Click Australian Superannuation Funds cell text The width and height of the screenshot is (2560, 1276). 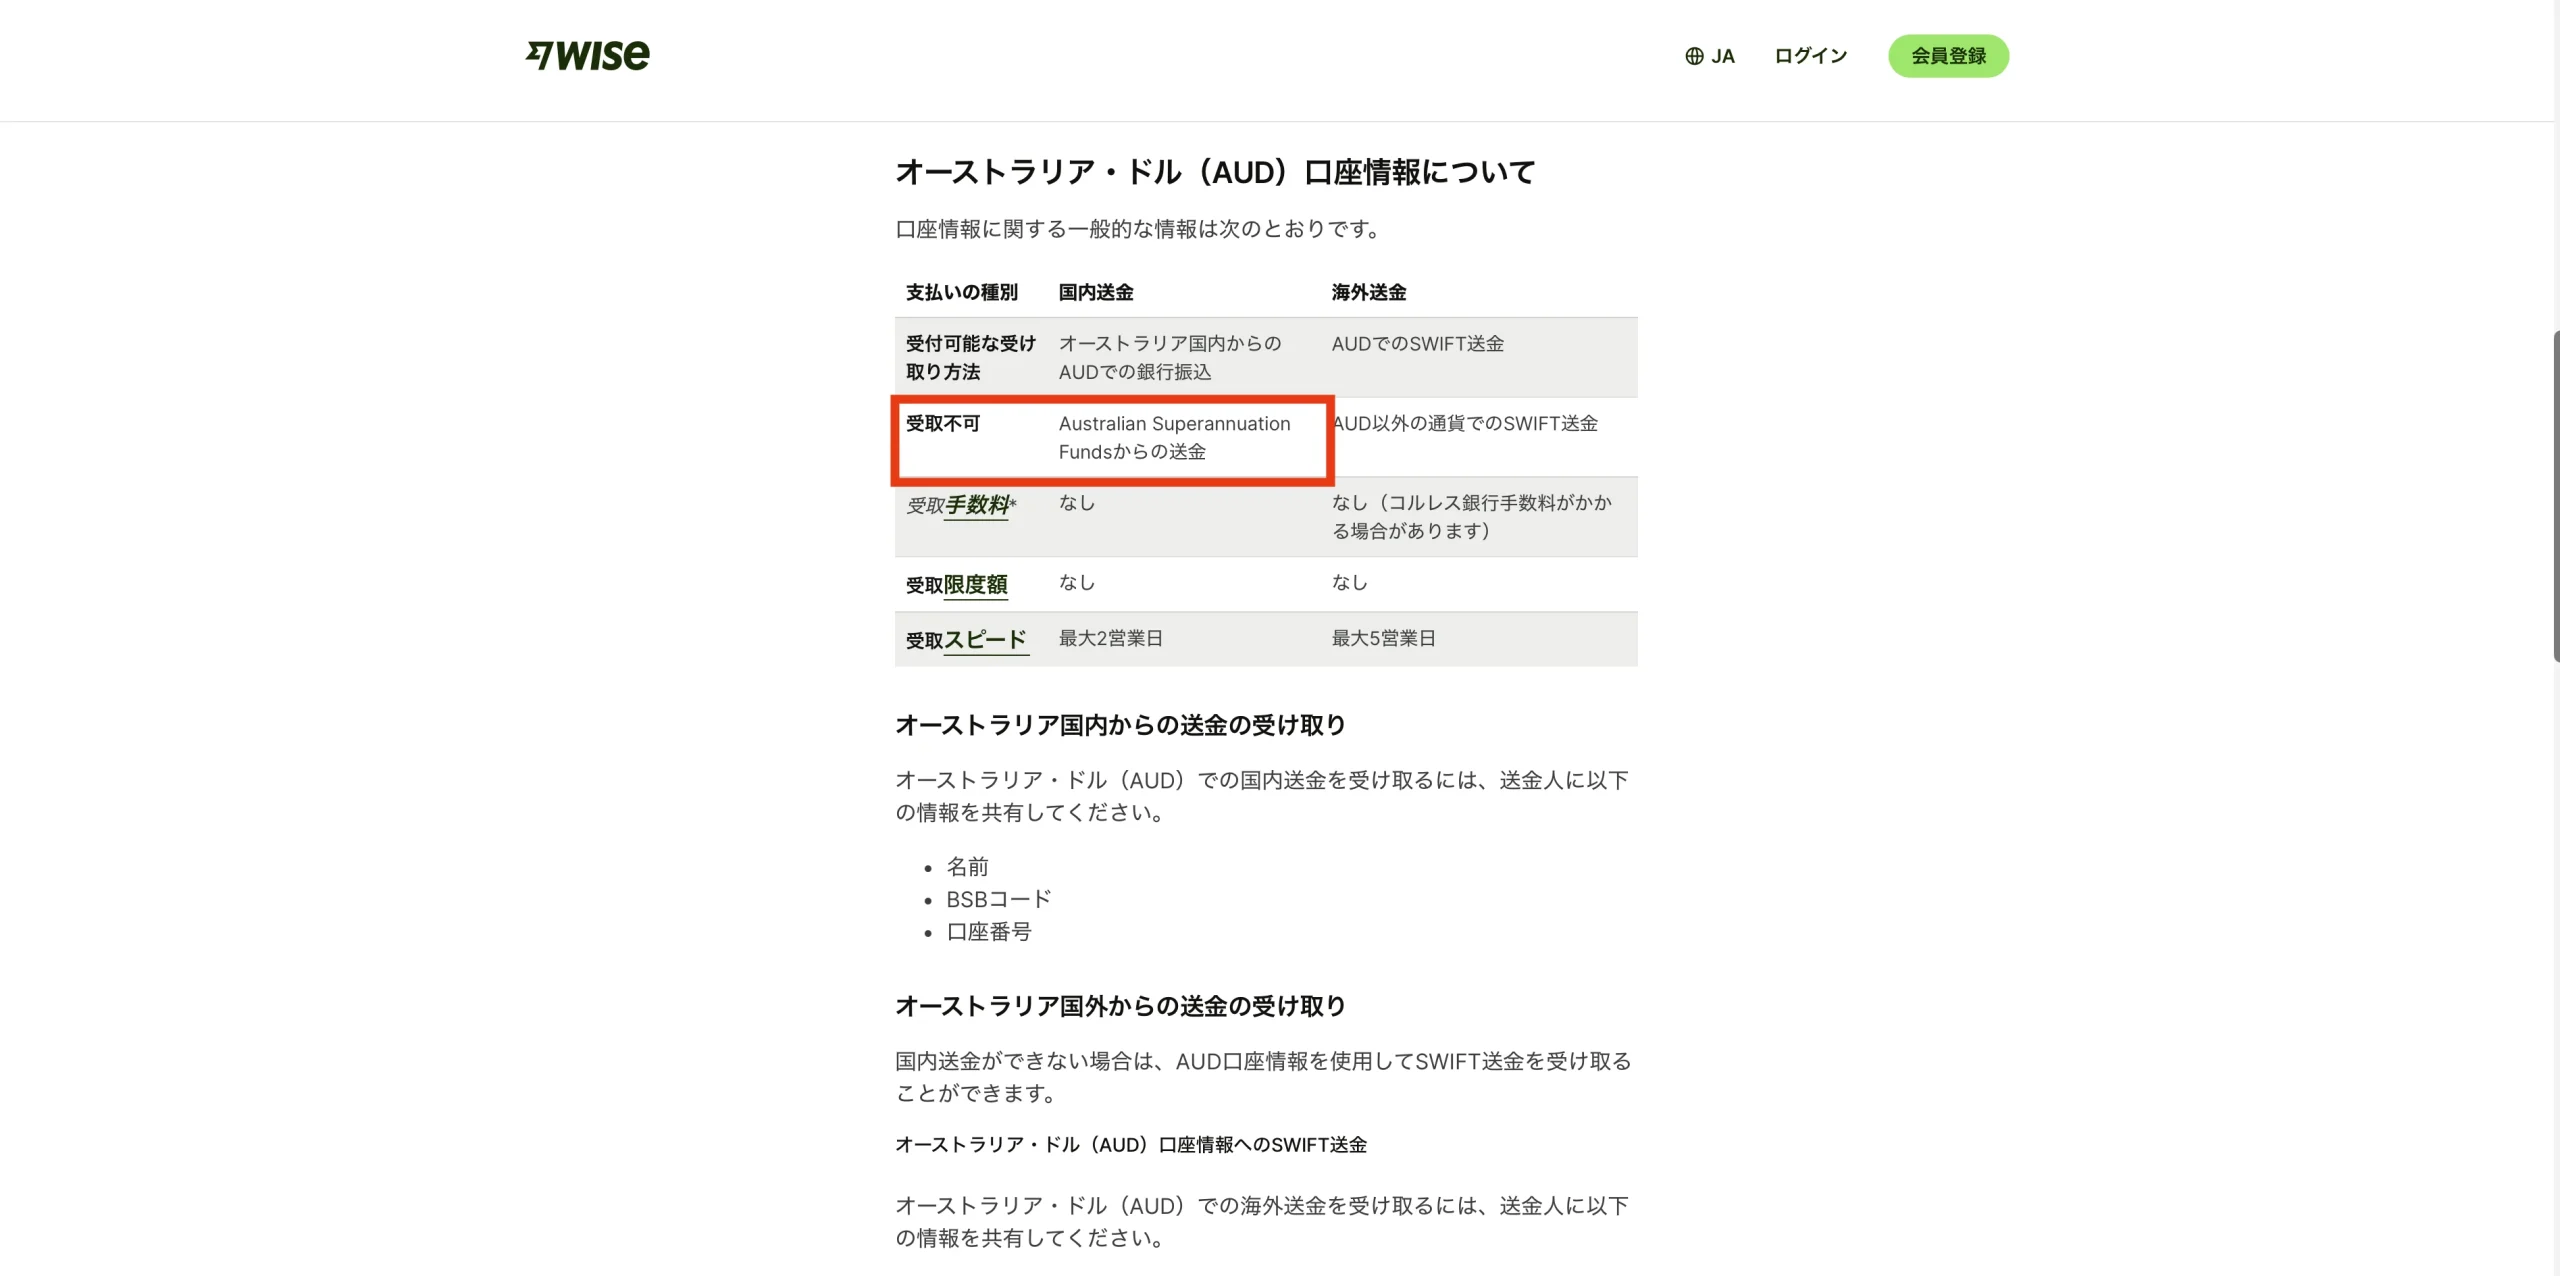click(x=1174, y=437)
